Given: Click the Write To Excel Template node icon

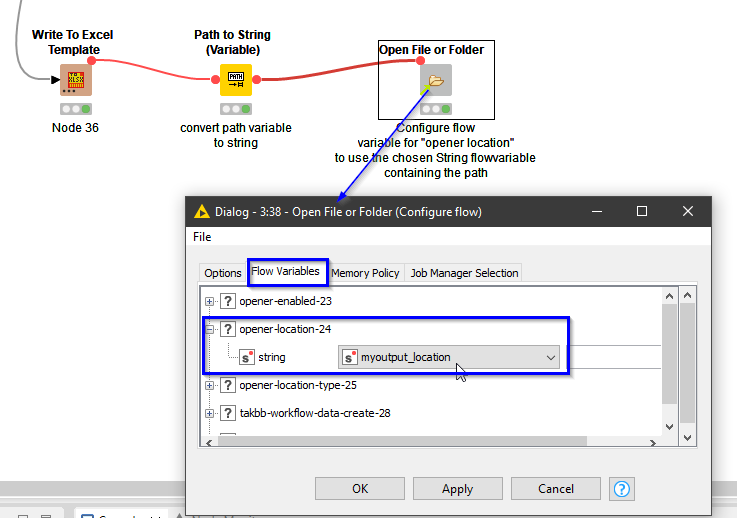Looking at the screenshot, I should 75,80.
